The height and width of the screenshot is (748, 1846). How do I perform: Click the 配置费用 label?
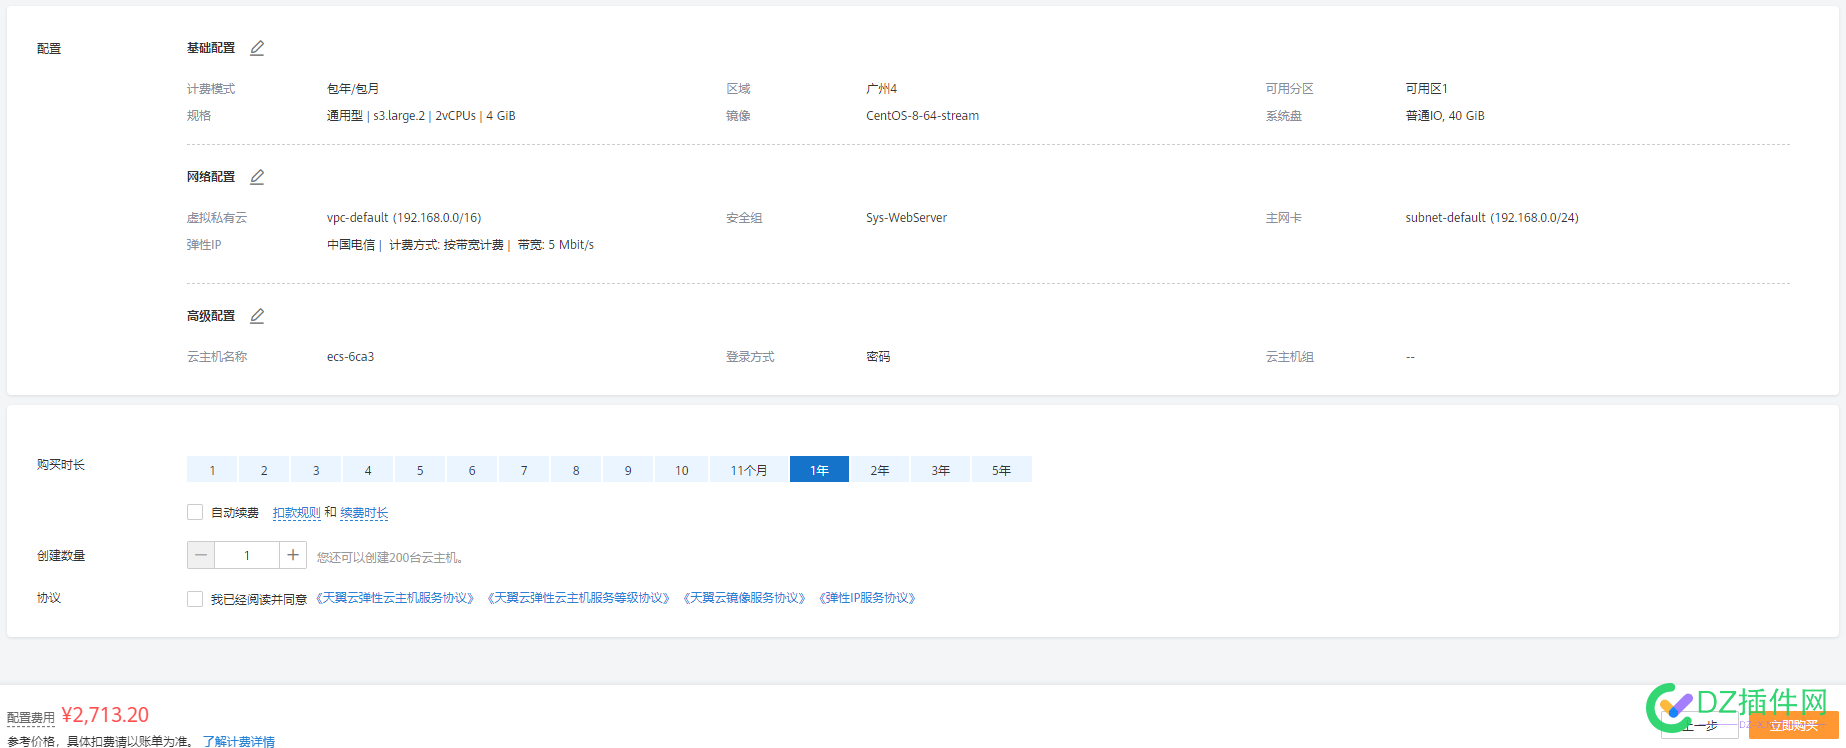(x=31, y=717)
